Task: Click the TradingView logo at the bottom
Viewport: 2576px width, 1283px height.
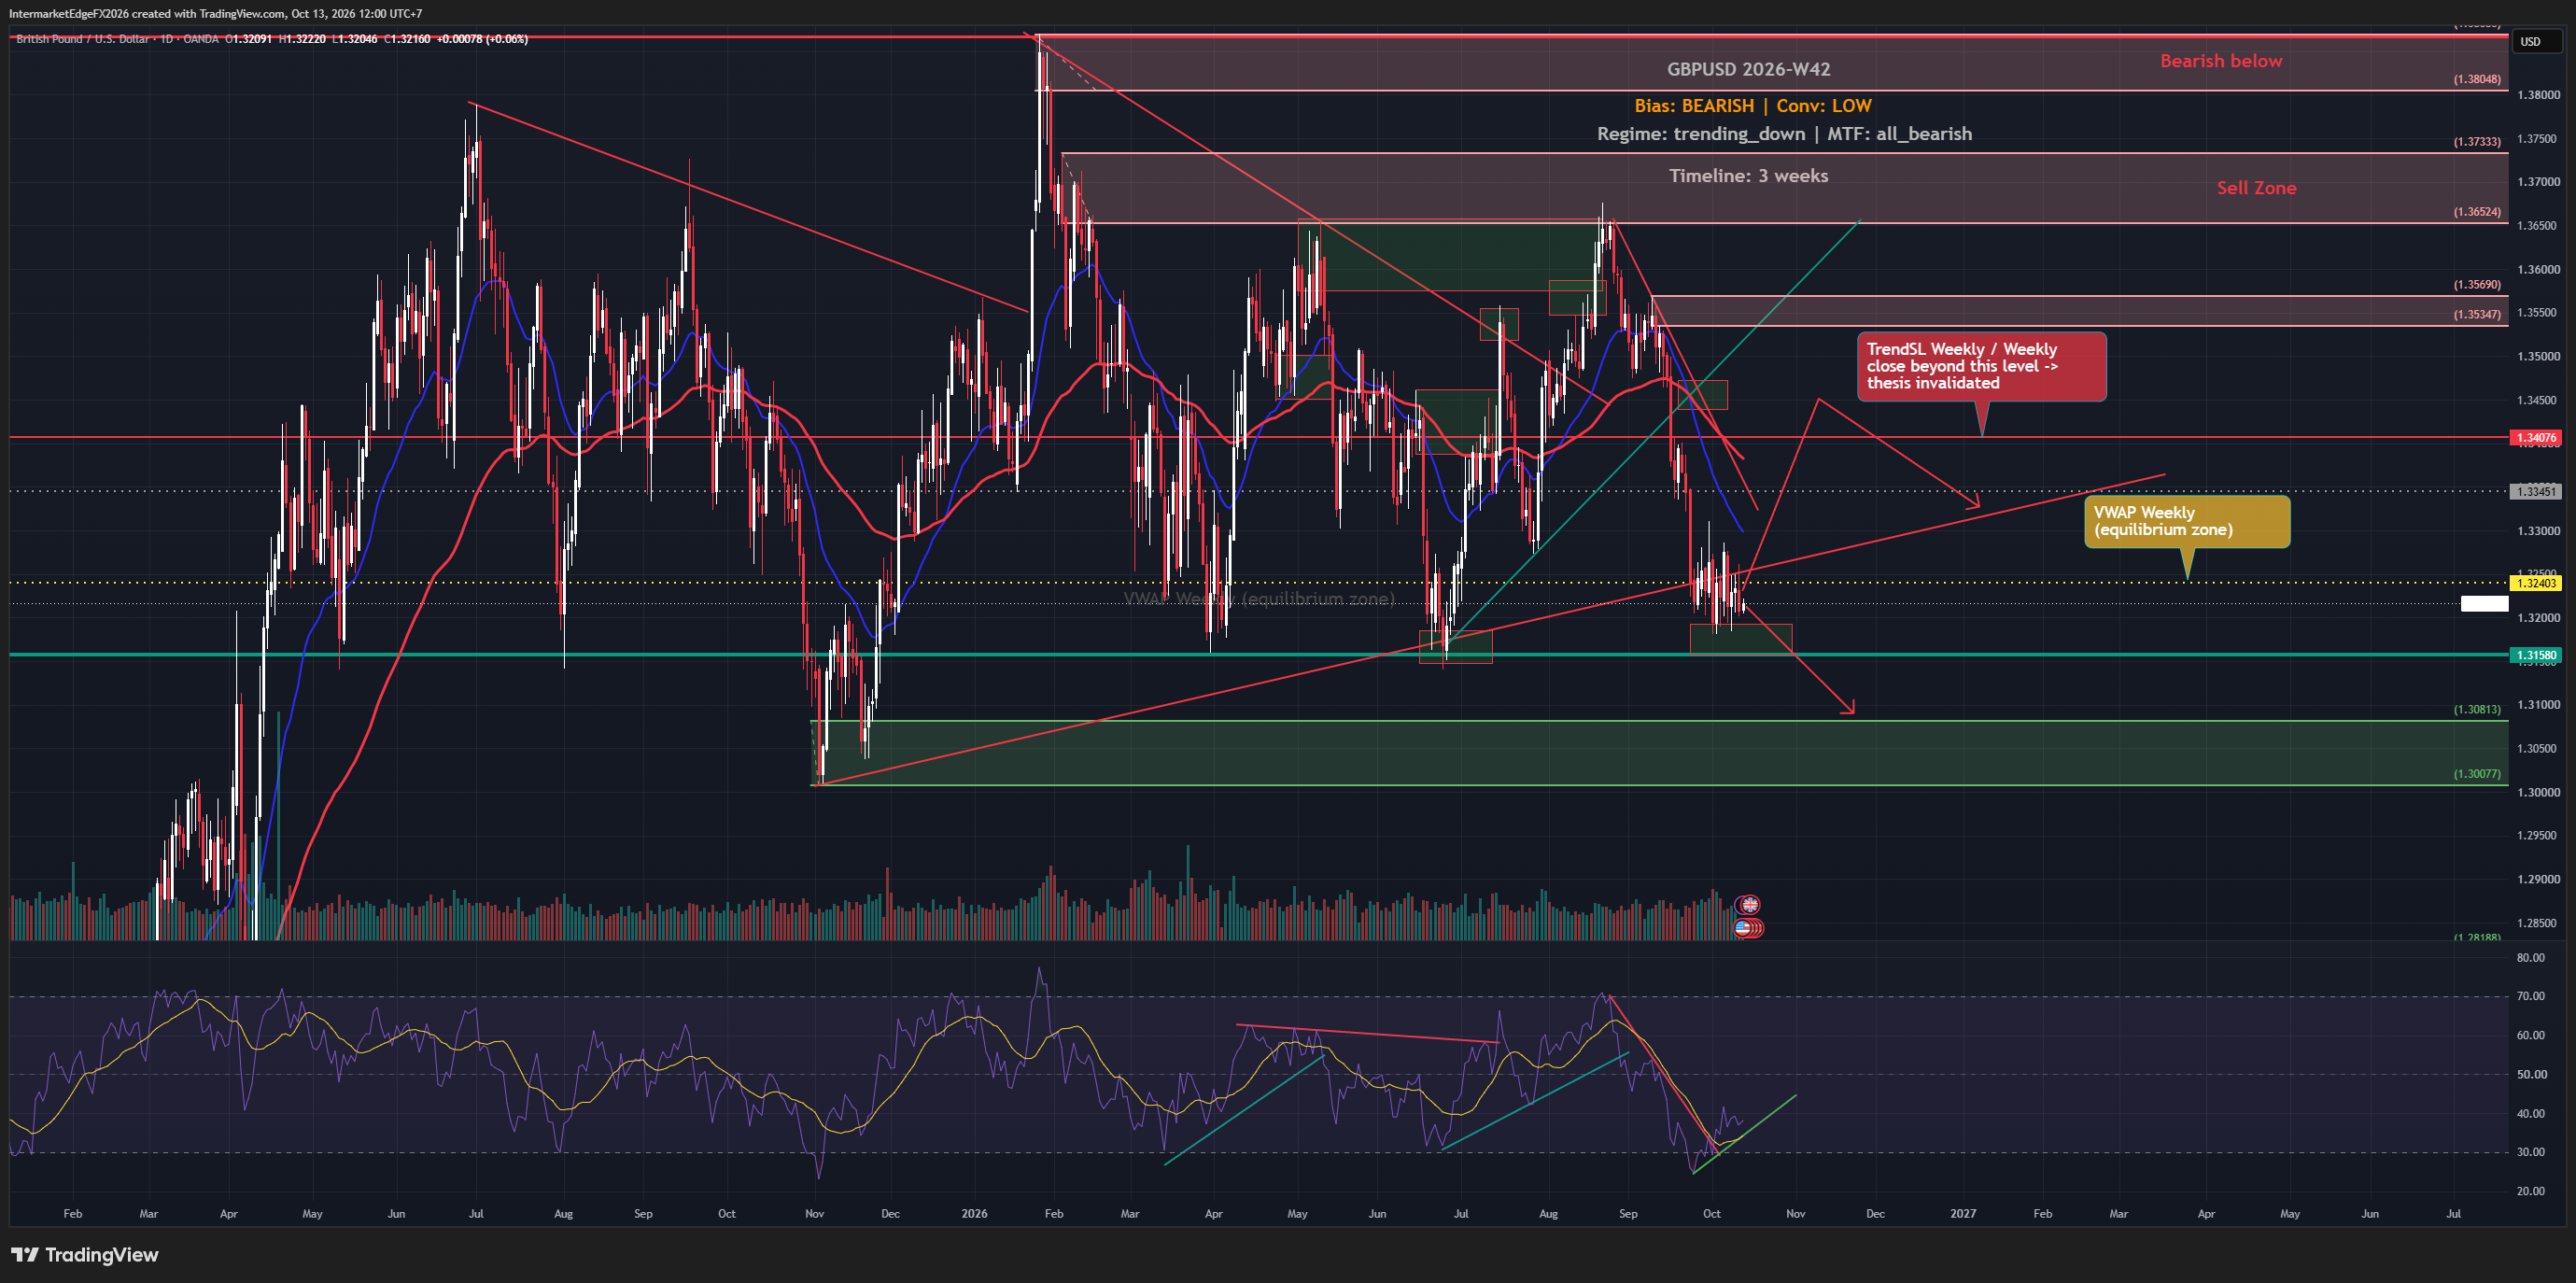Action: (85, 1254)
